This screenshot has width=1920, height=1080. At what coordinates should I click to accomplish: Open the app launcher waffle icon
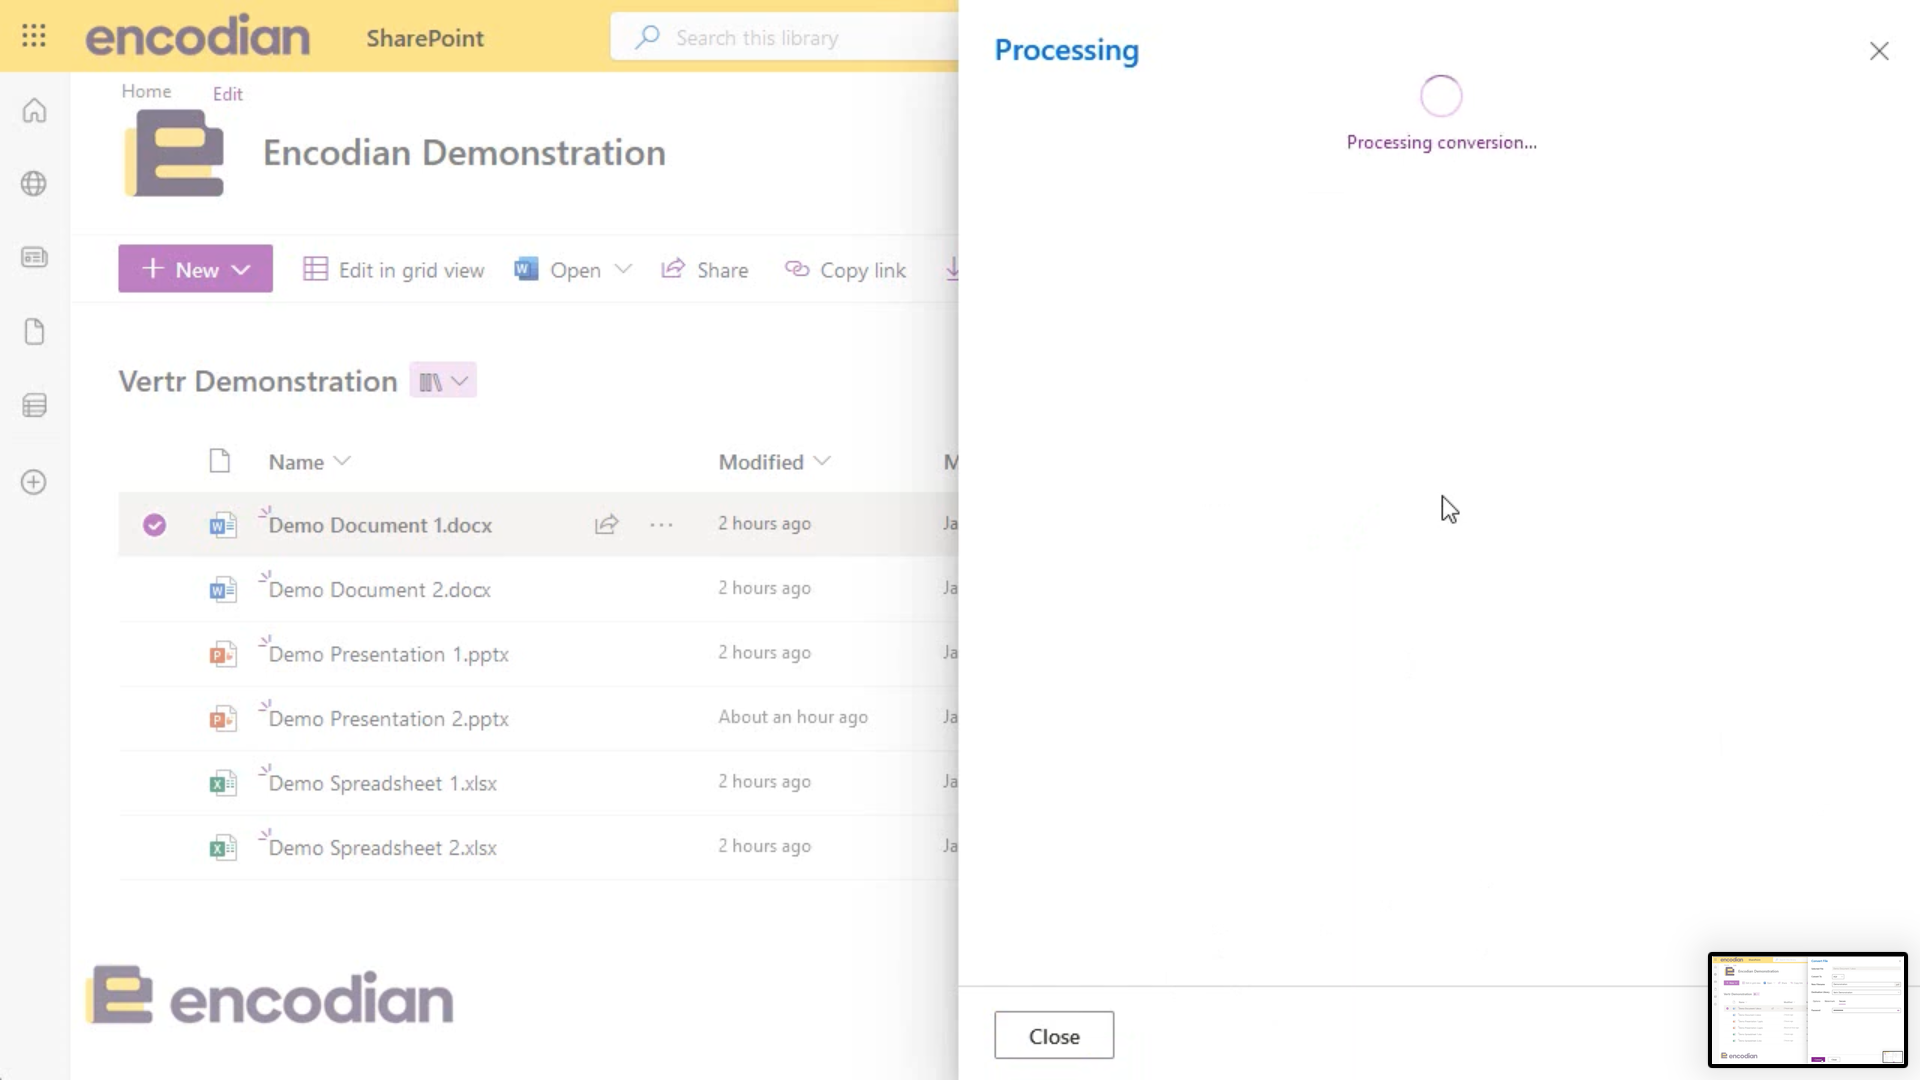point(34,36)
